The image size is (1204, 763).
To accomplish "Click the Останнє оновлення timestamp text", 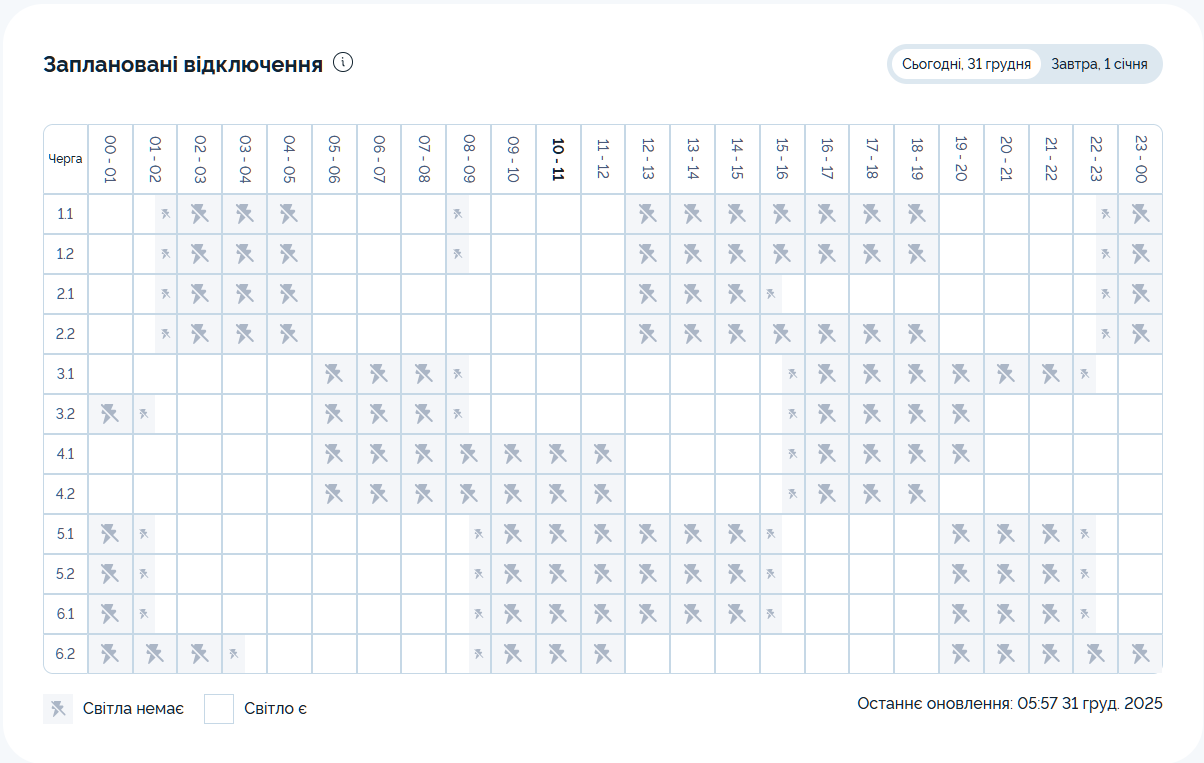I will tap(1009, 704).
